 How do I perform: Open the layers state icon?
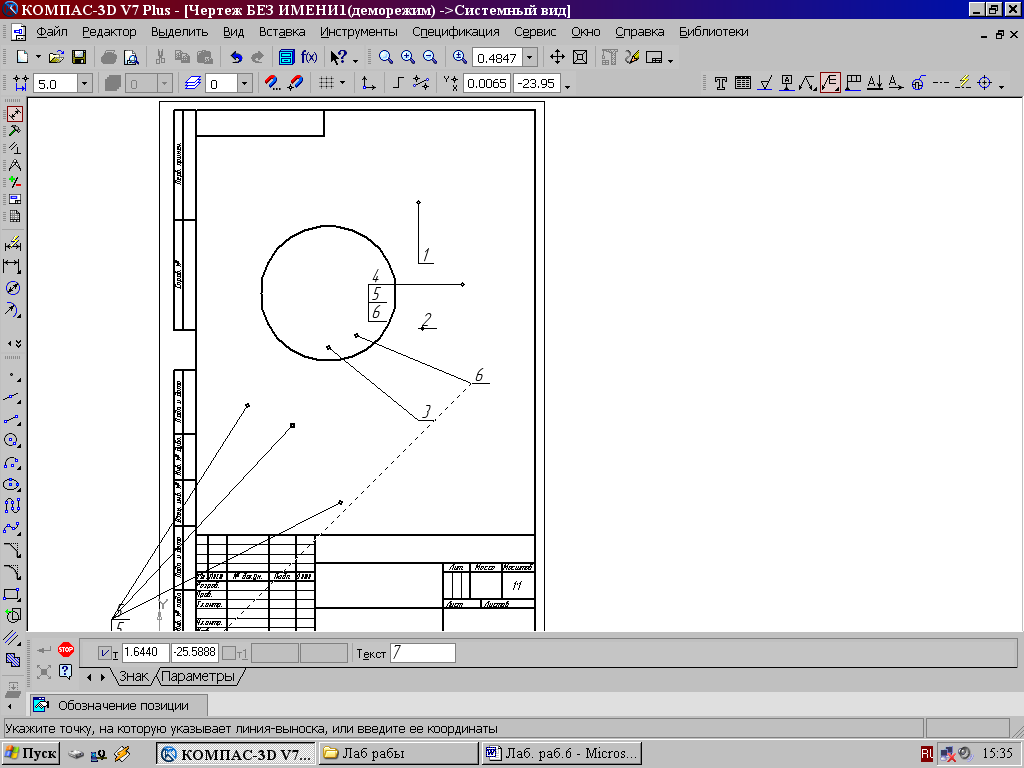193,84
